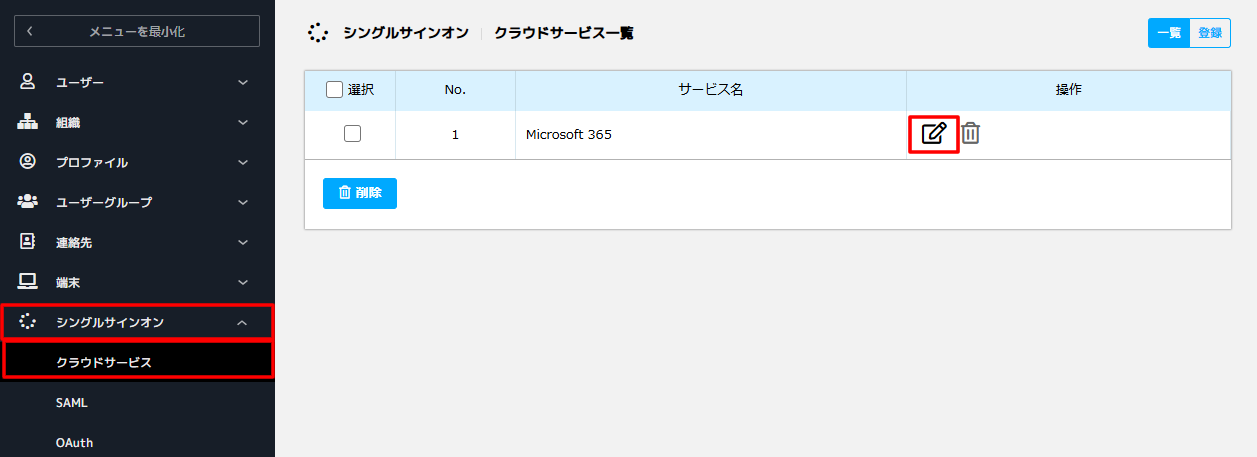Click the Microsoft 365 service name
Screen dimensions: 1257x457
coord(569,134)
